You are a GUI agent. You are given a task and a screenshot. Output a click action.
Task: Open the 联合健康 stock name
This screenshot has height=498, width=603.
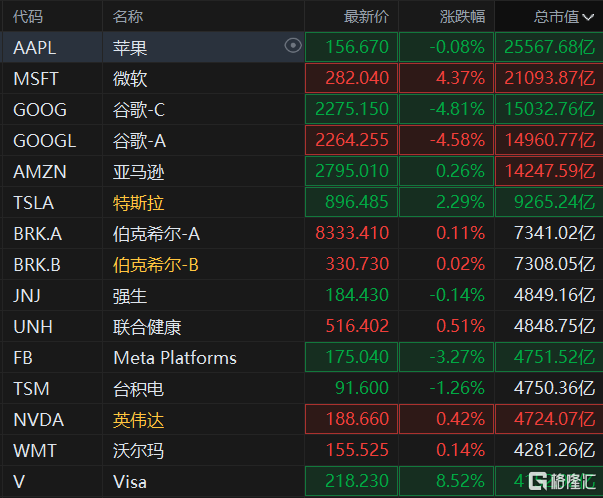point(147,327)
